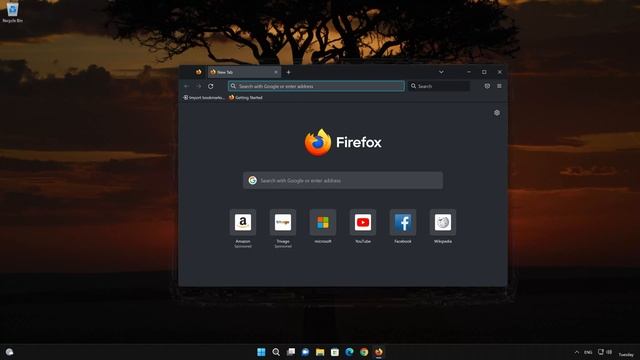Launch Microsoft Edge from taskbar
The width and height of the screenshot is (640, 360).
click(x=349, y=352)
